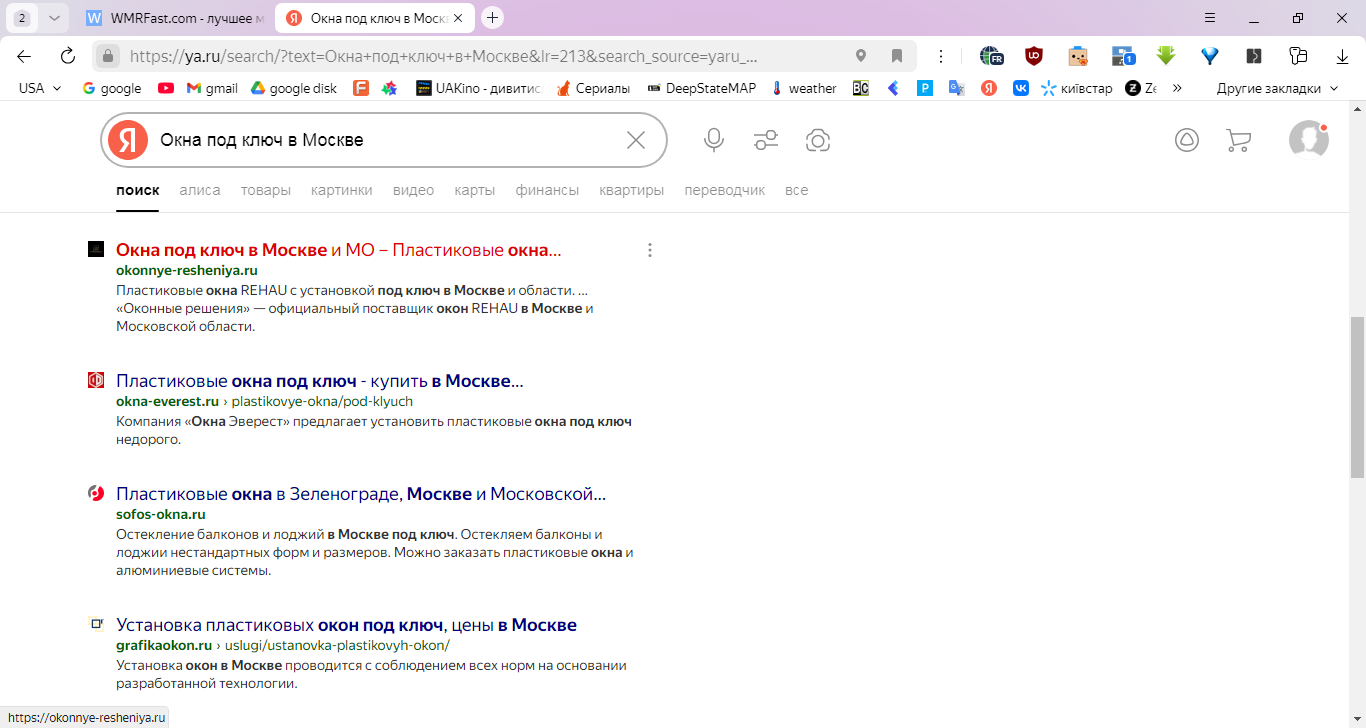Open options dots for the okonnye-resheniya result
Viewport: 1366px width, 728px height.
click(650, 250)
